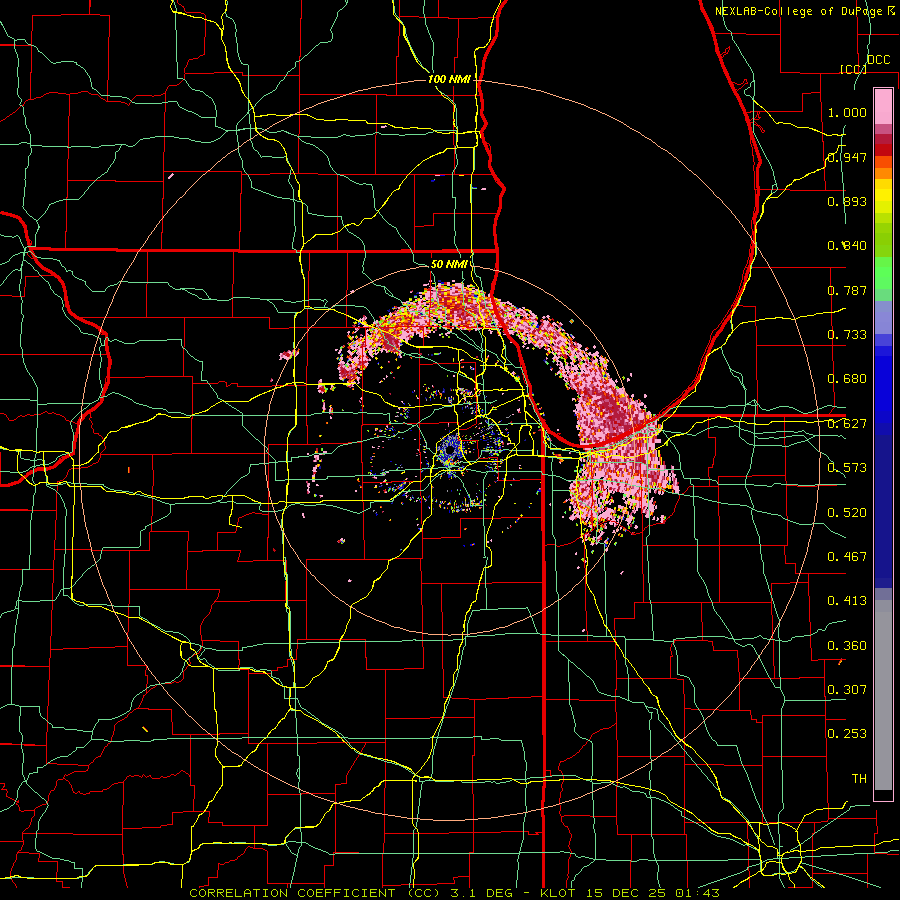Click the 0.253 scale value
This screenshot has width=900, height=900.
(x=847, y=734)
